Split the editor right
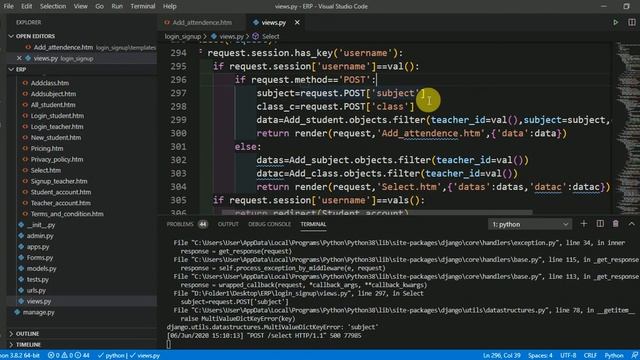Viewport: 640px width, 360px height. coord(631,22)
